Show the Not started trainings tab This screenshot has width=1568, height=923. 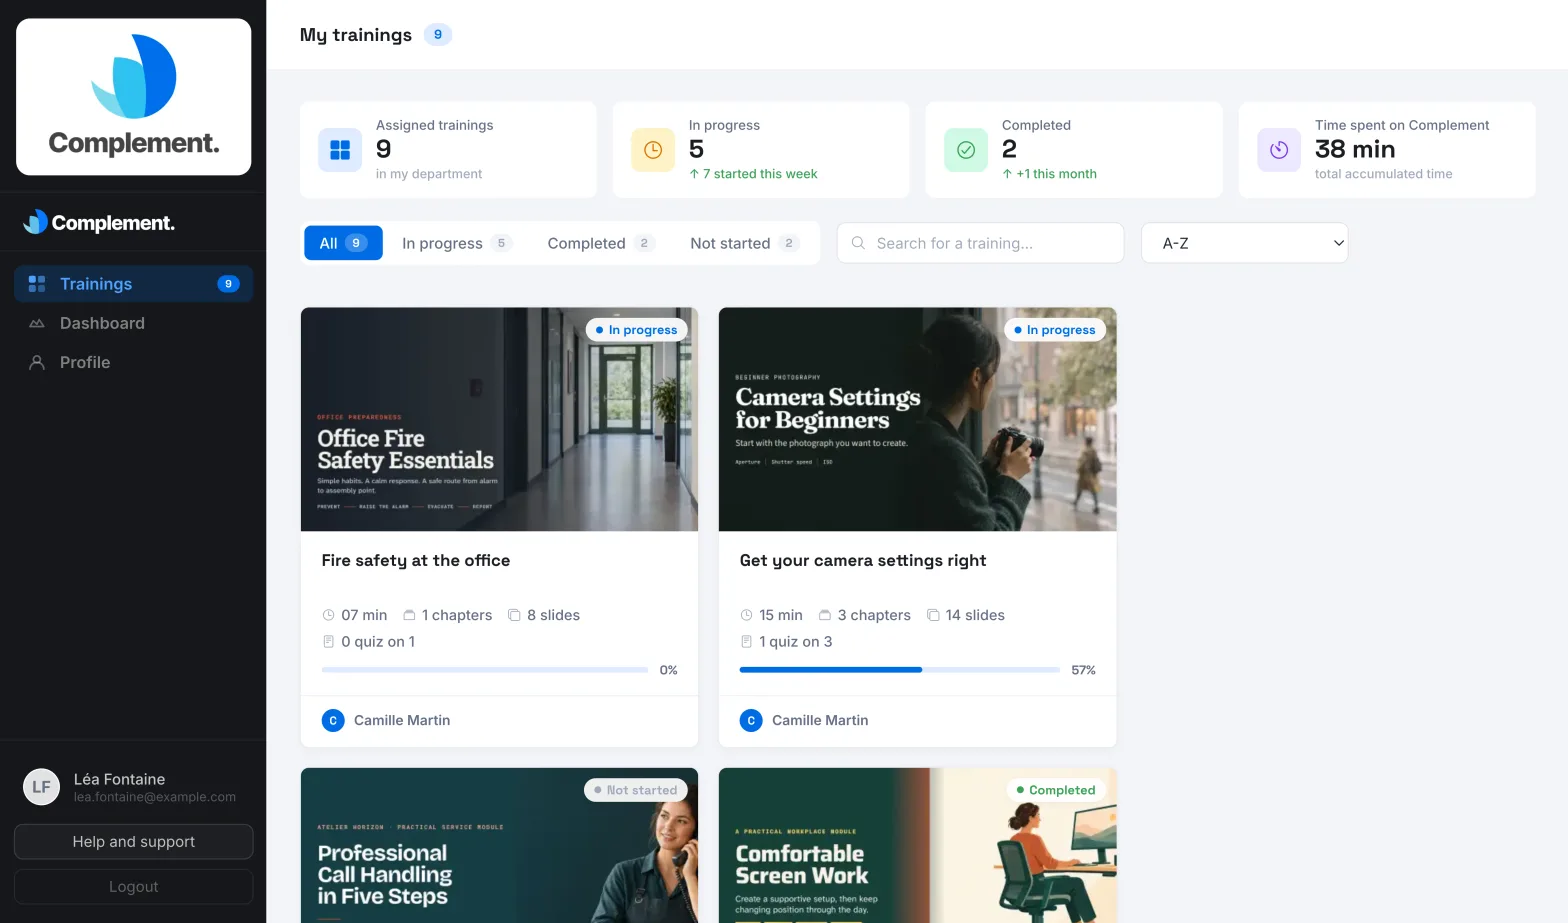coord(744,243)
